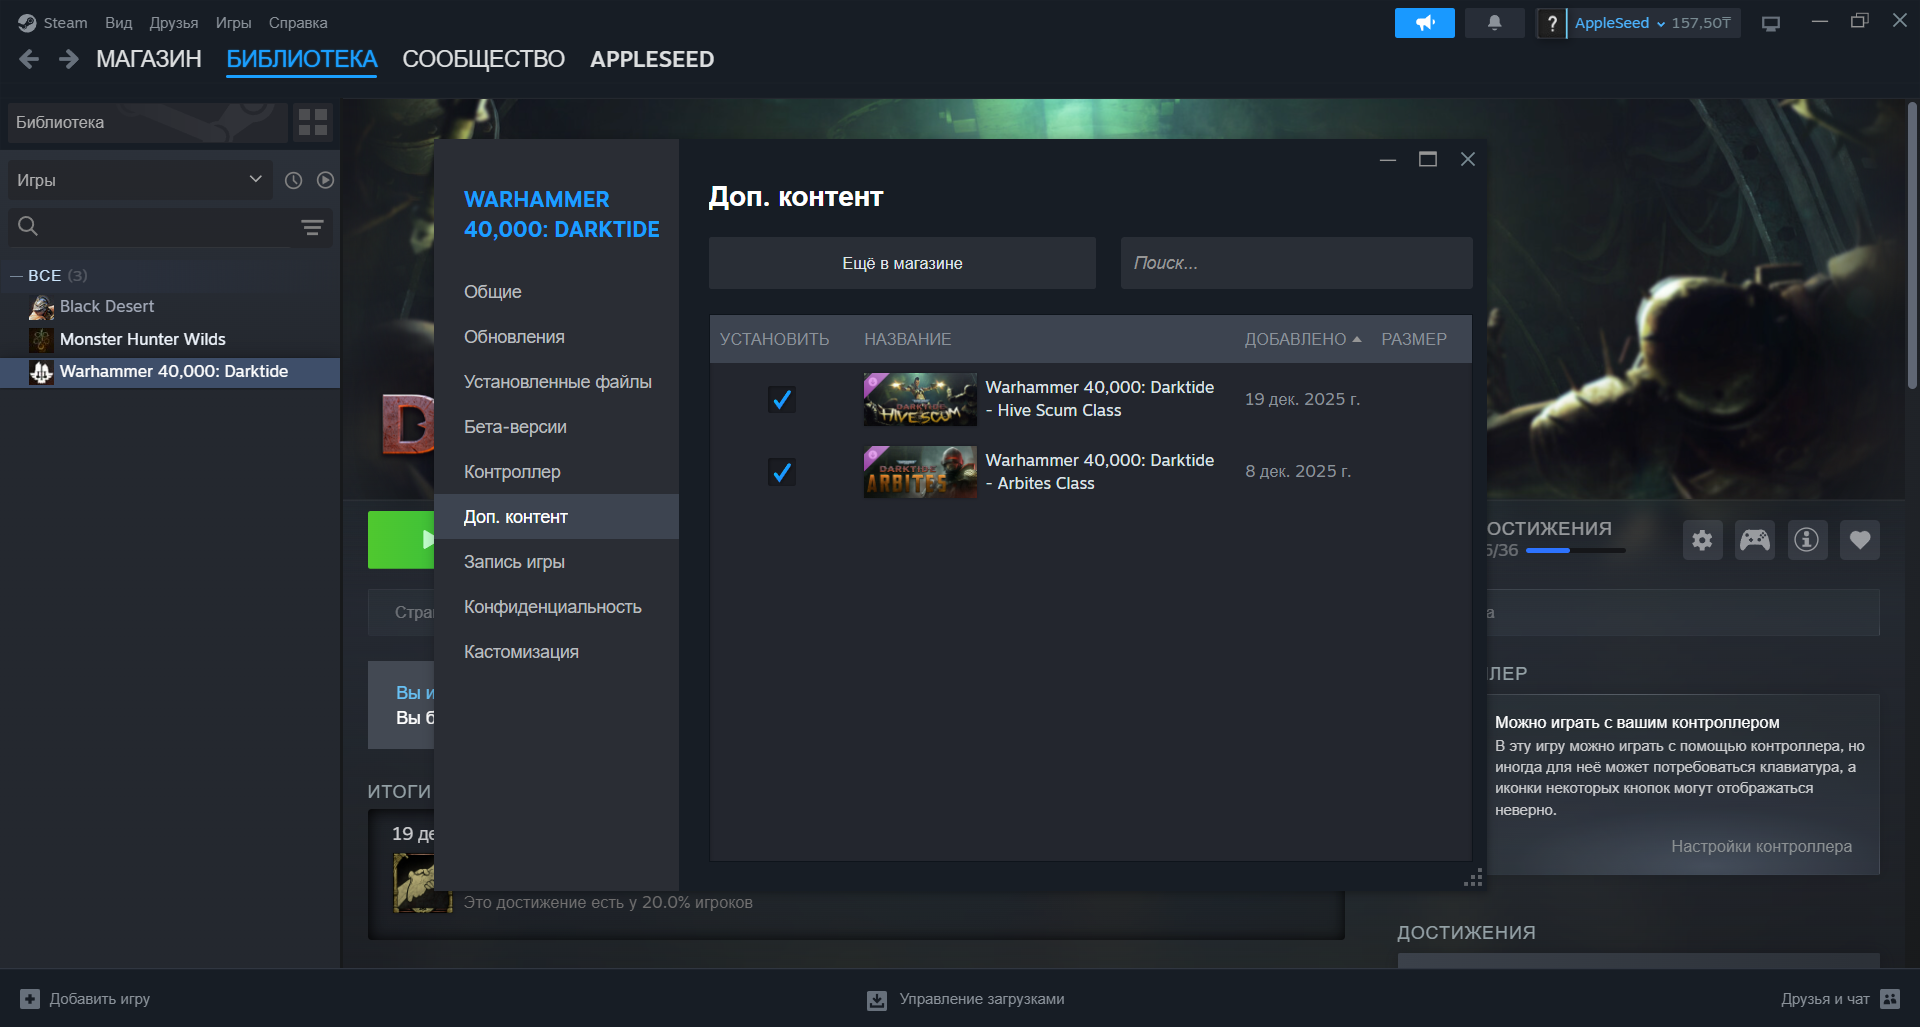Click the Arbites Class DLC thumbnail

920,472
